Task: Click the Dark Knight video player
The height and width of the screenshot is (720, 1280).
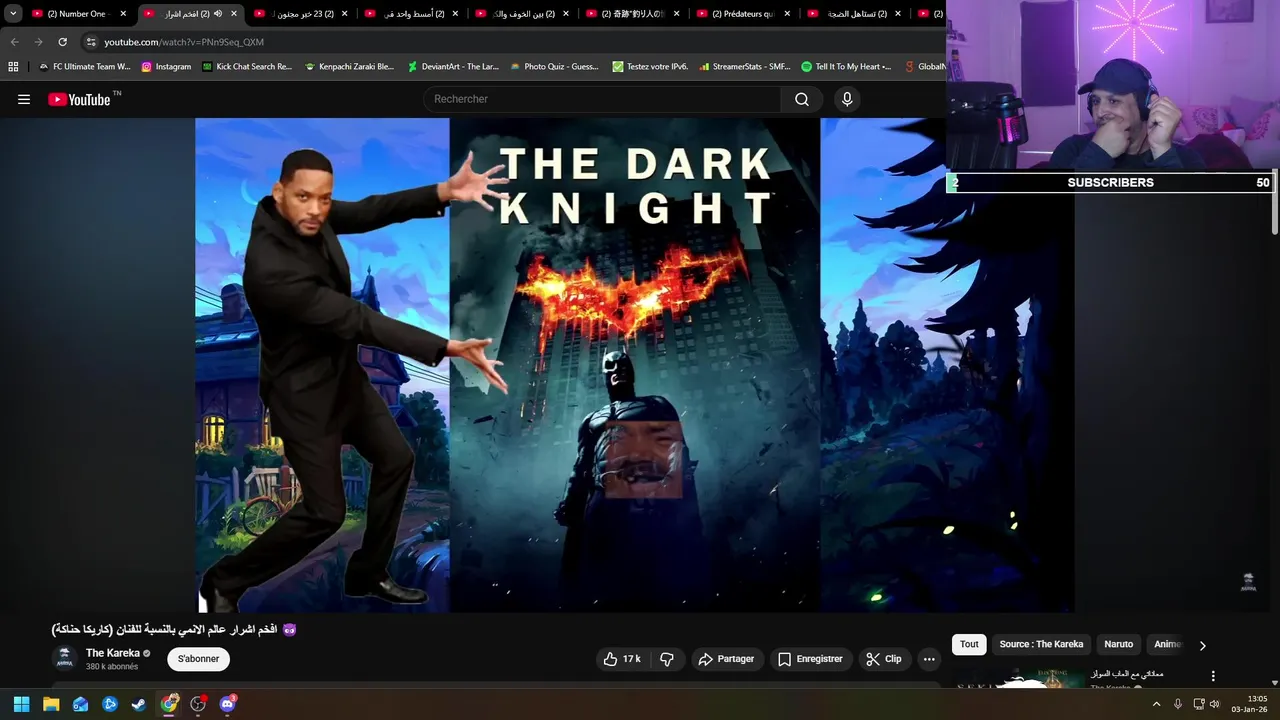Action: (x=634, y=365)
